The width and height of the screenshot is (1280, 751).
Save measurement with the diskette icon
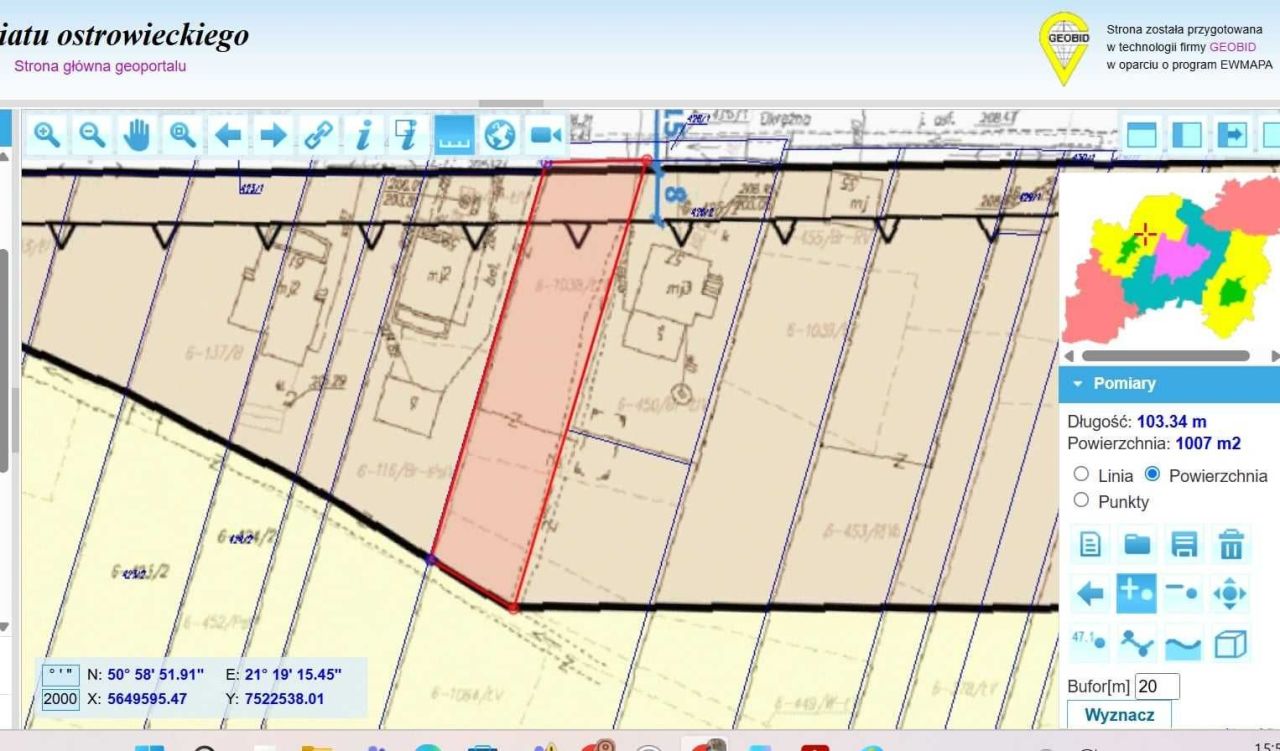pos(1184,544)
